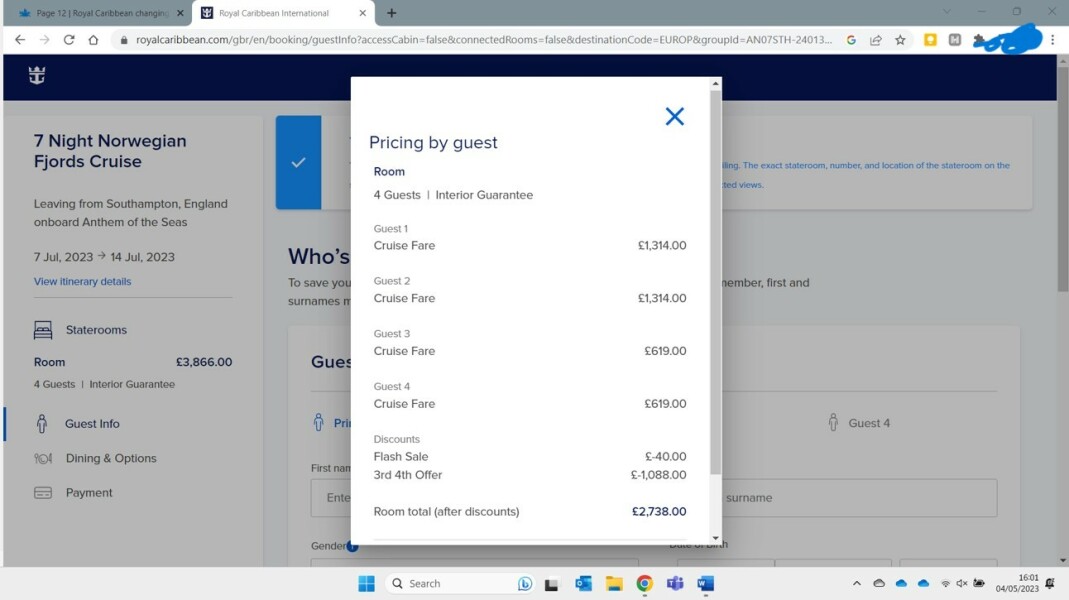The width and height of the screenshot is (1069, 600).
Task: Click the Windows taskbar Search box
Action: coord(450,584)
